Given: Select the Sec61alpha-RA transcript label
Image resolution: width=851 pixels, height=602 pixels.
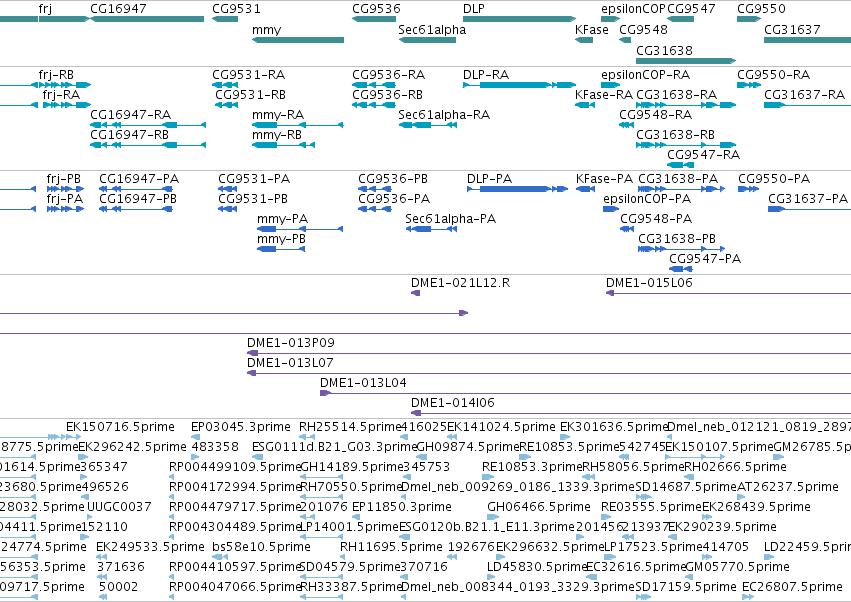Looking at the screenshot, I should pyautogui.click(x=444, y=115).
